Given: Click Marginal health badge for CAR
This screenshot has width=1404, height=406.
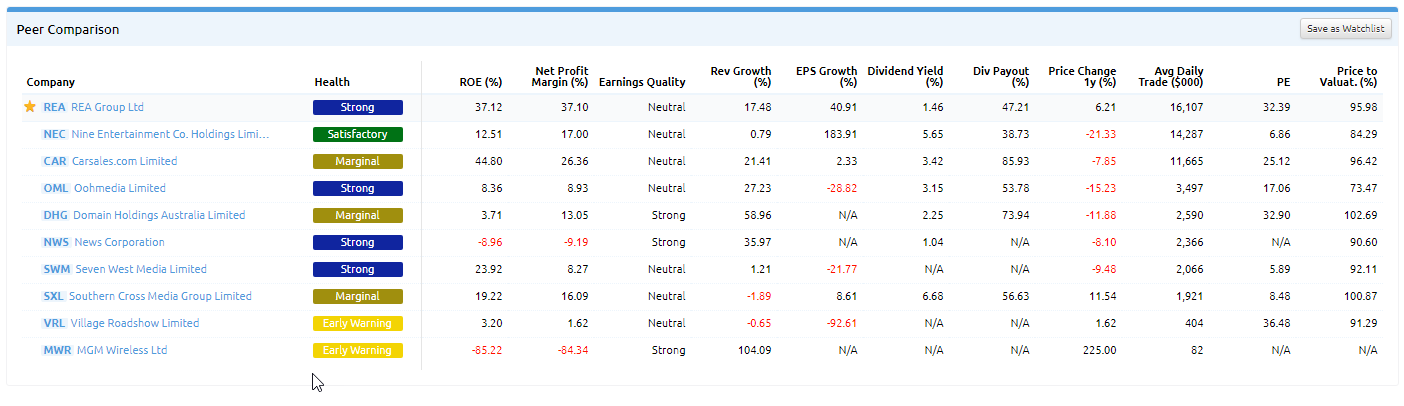Looking at the screenshot, I should (358, 161).
